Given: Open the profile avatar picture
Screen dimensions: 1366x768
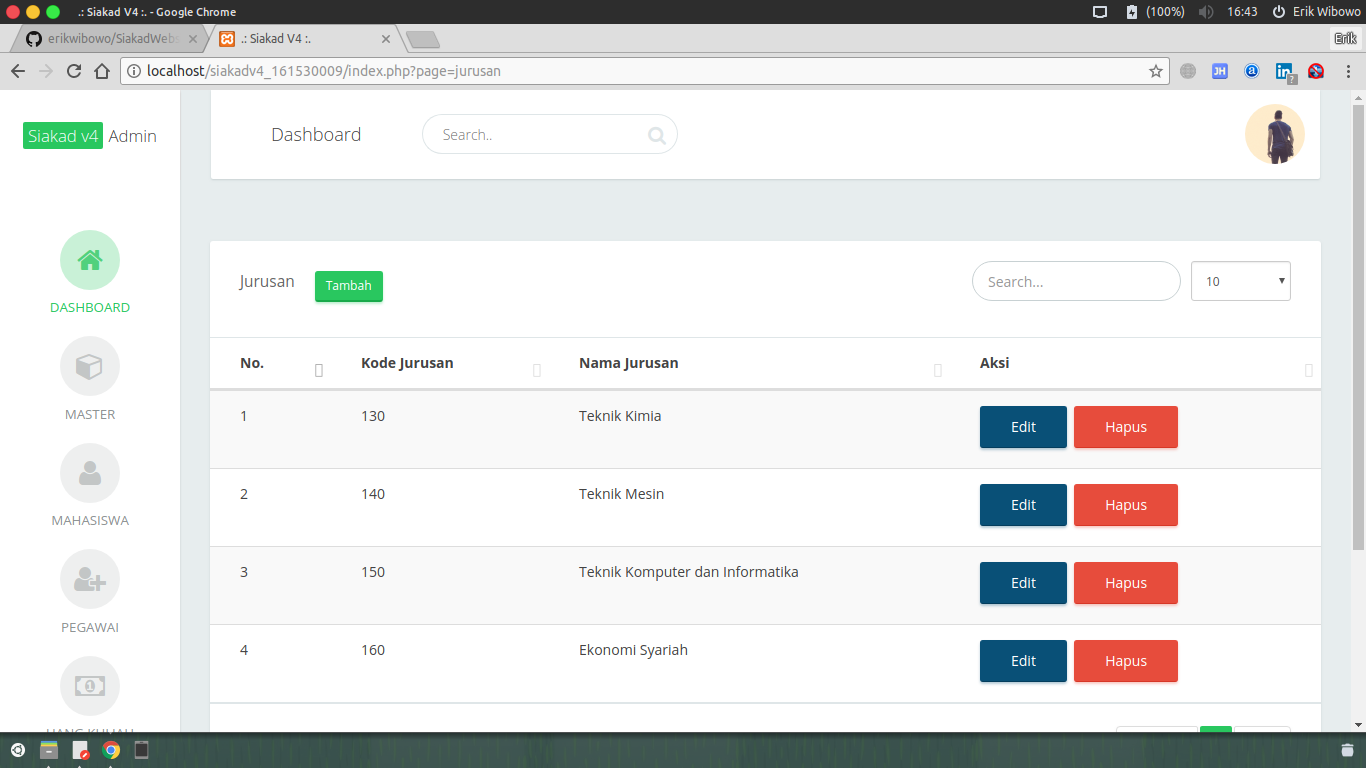Looking at the screenshot, I should [x=1274, y=133].
